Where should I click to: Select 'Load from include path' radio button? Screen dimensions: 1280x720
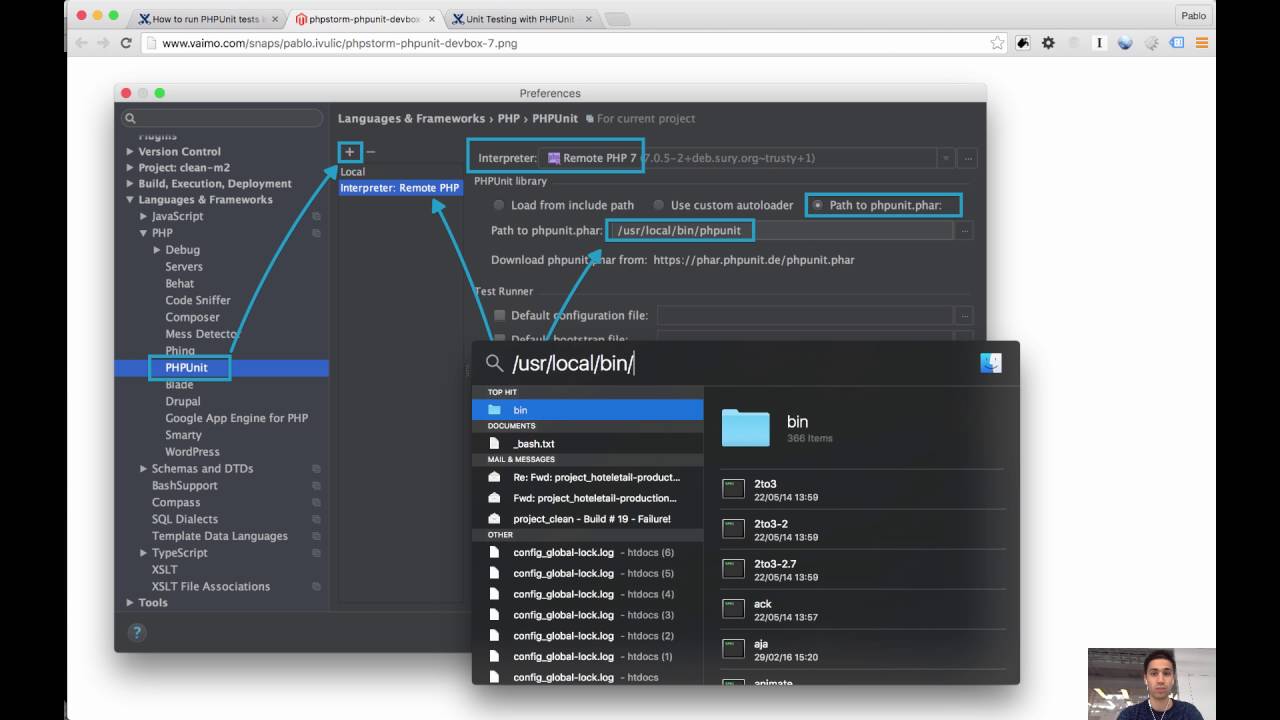coord(499,205)
